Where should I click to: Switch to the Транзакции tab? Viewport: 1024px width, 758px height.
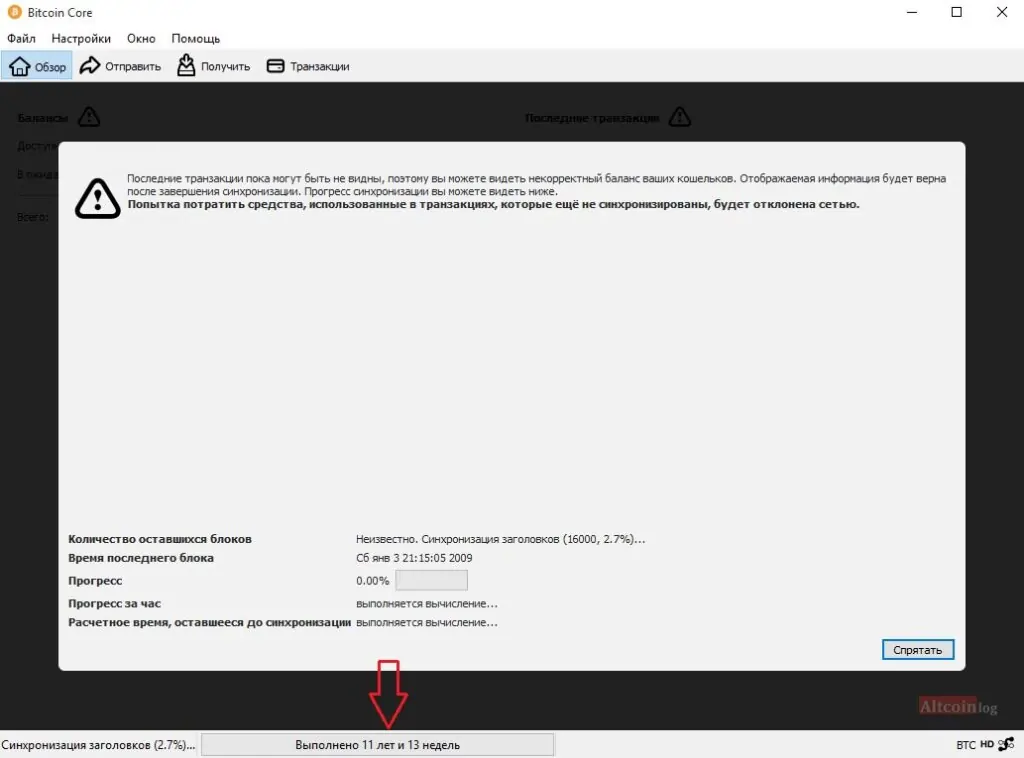pyautogui.click(x=308, y=66)
